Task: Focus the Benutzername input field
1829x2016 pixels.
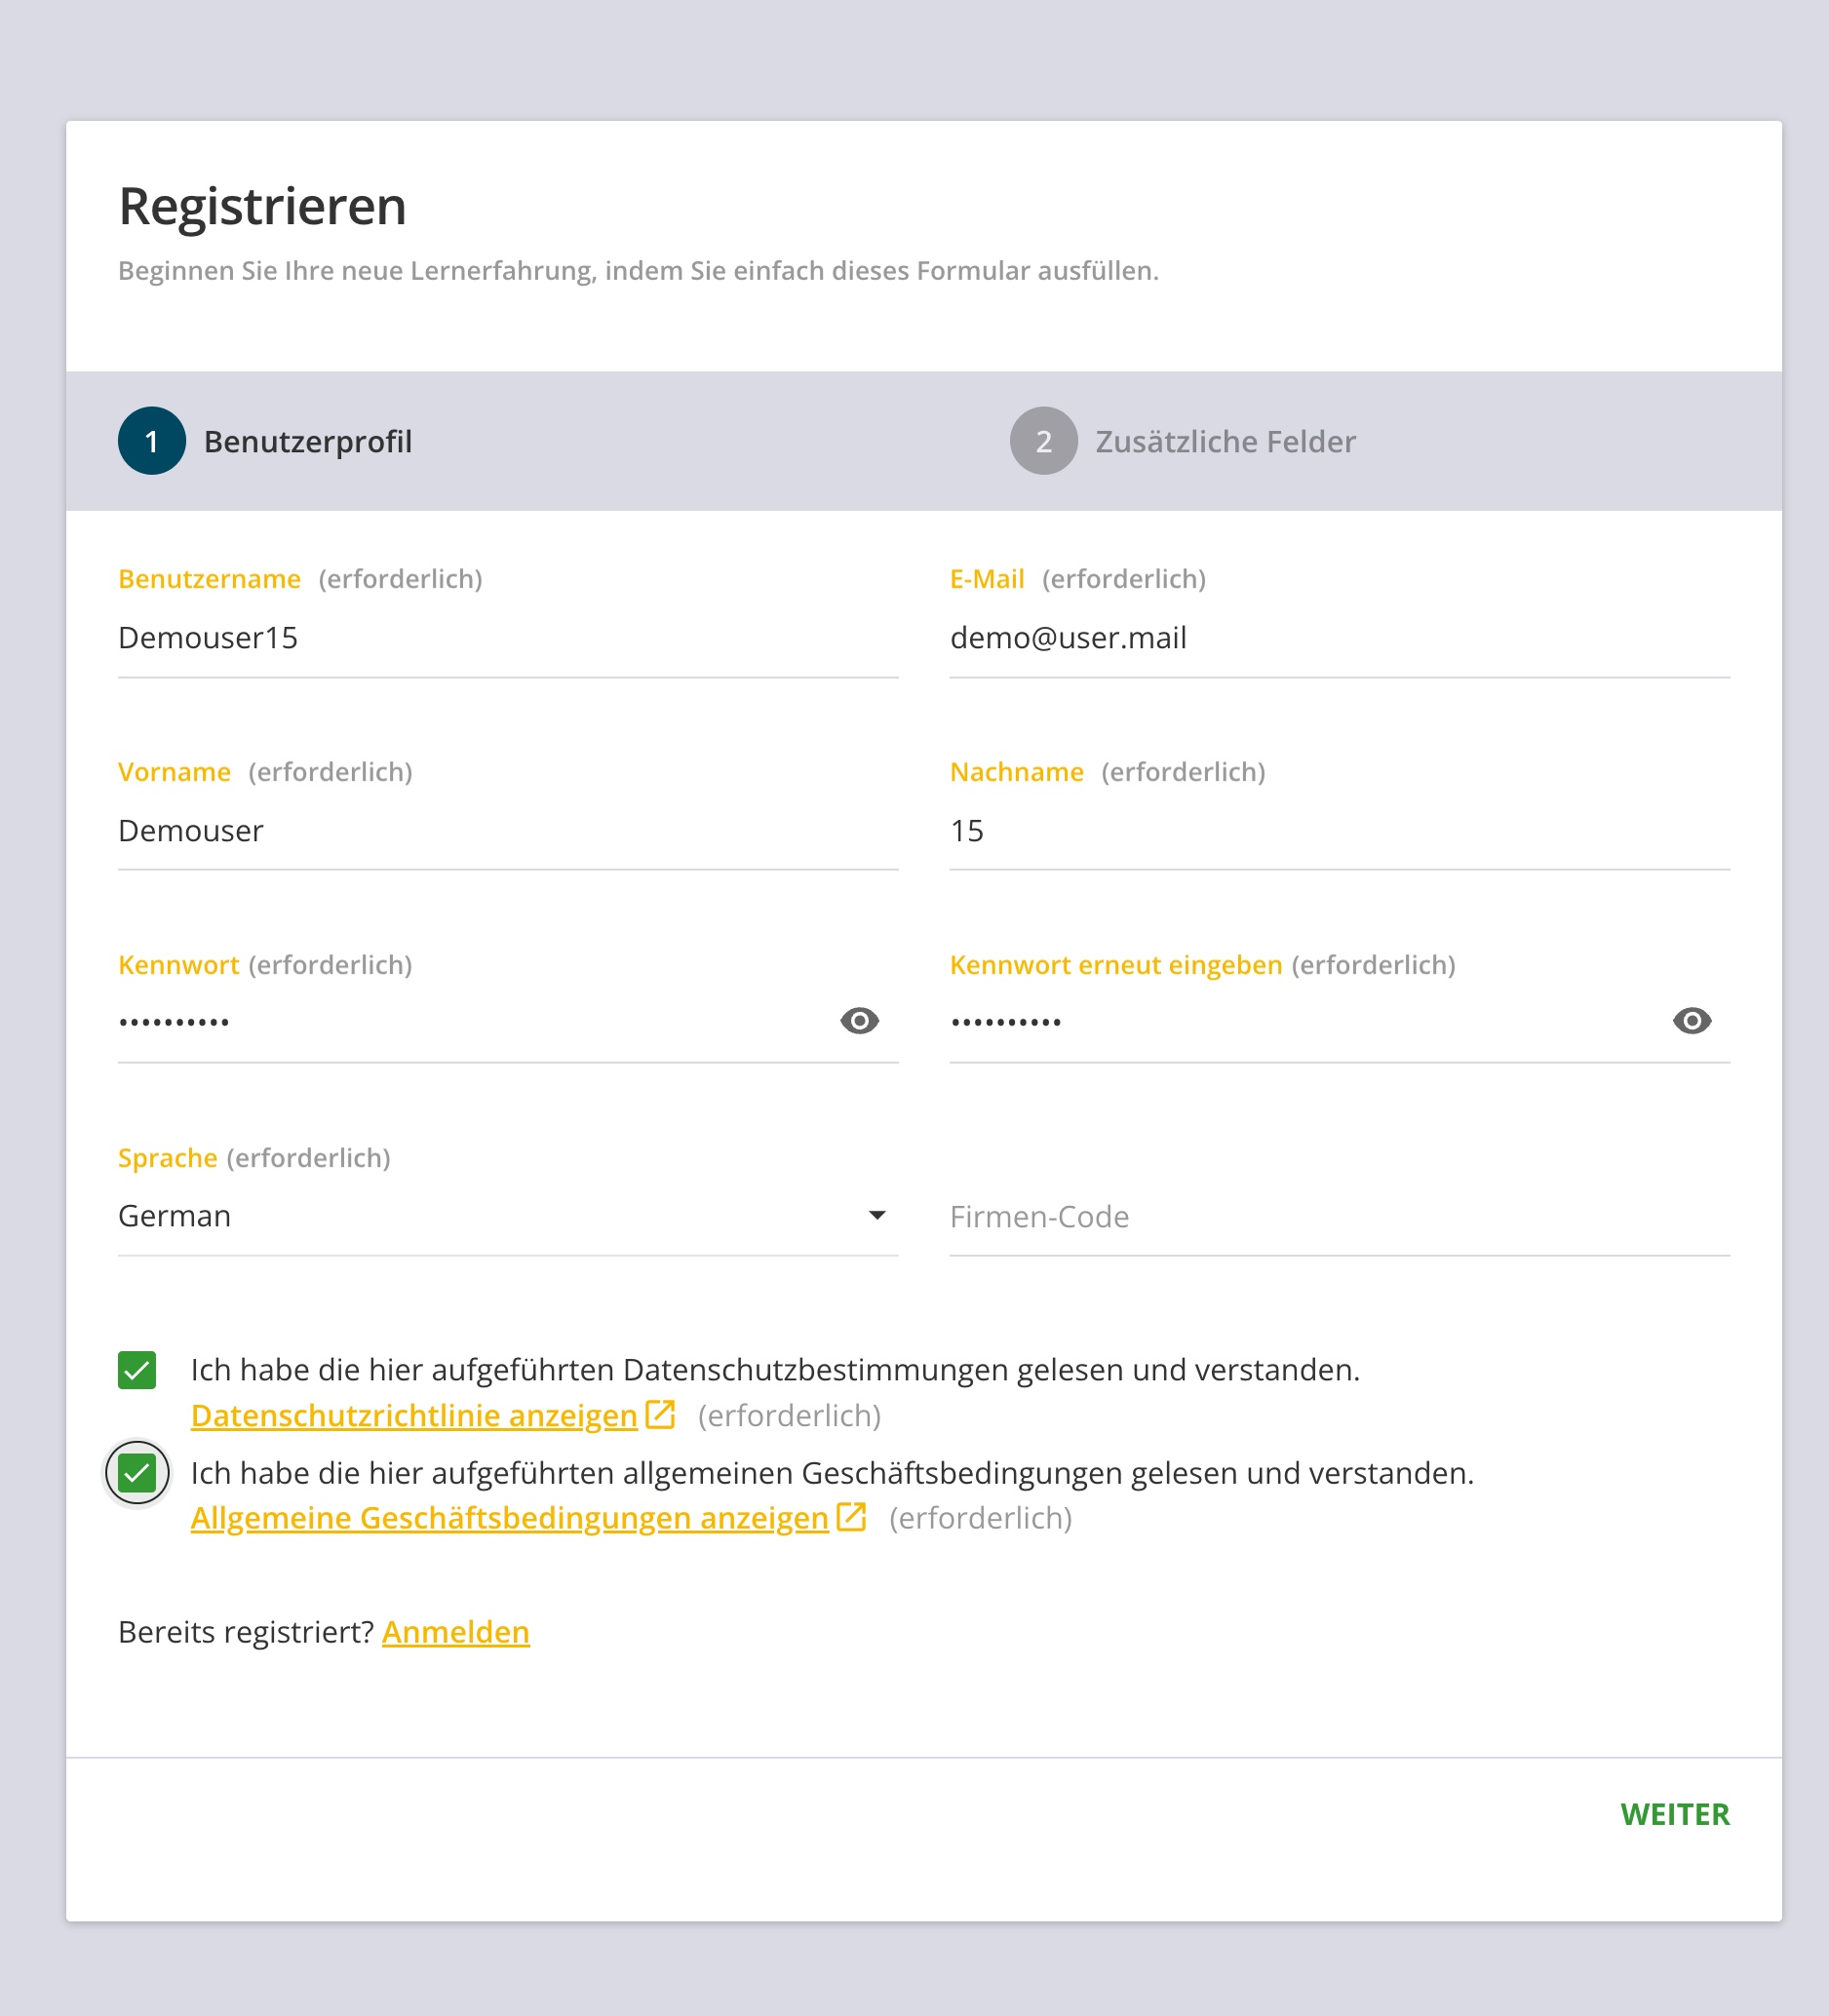Action: pyautogui.click(x=508, y=638)
